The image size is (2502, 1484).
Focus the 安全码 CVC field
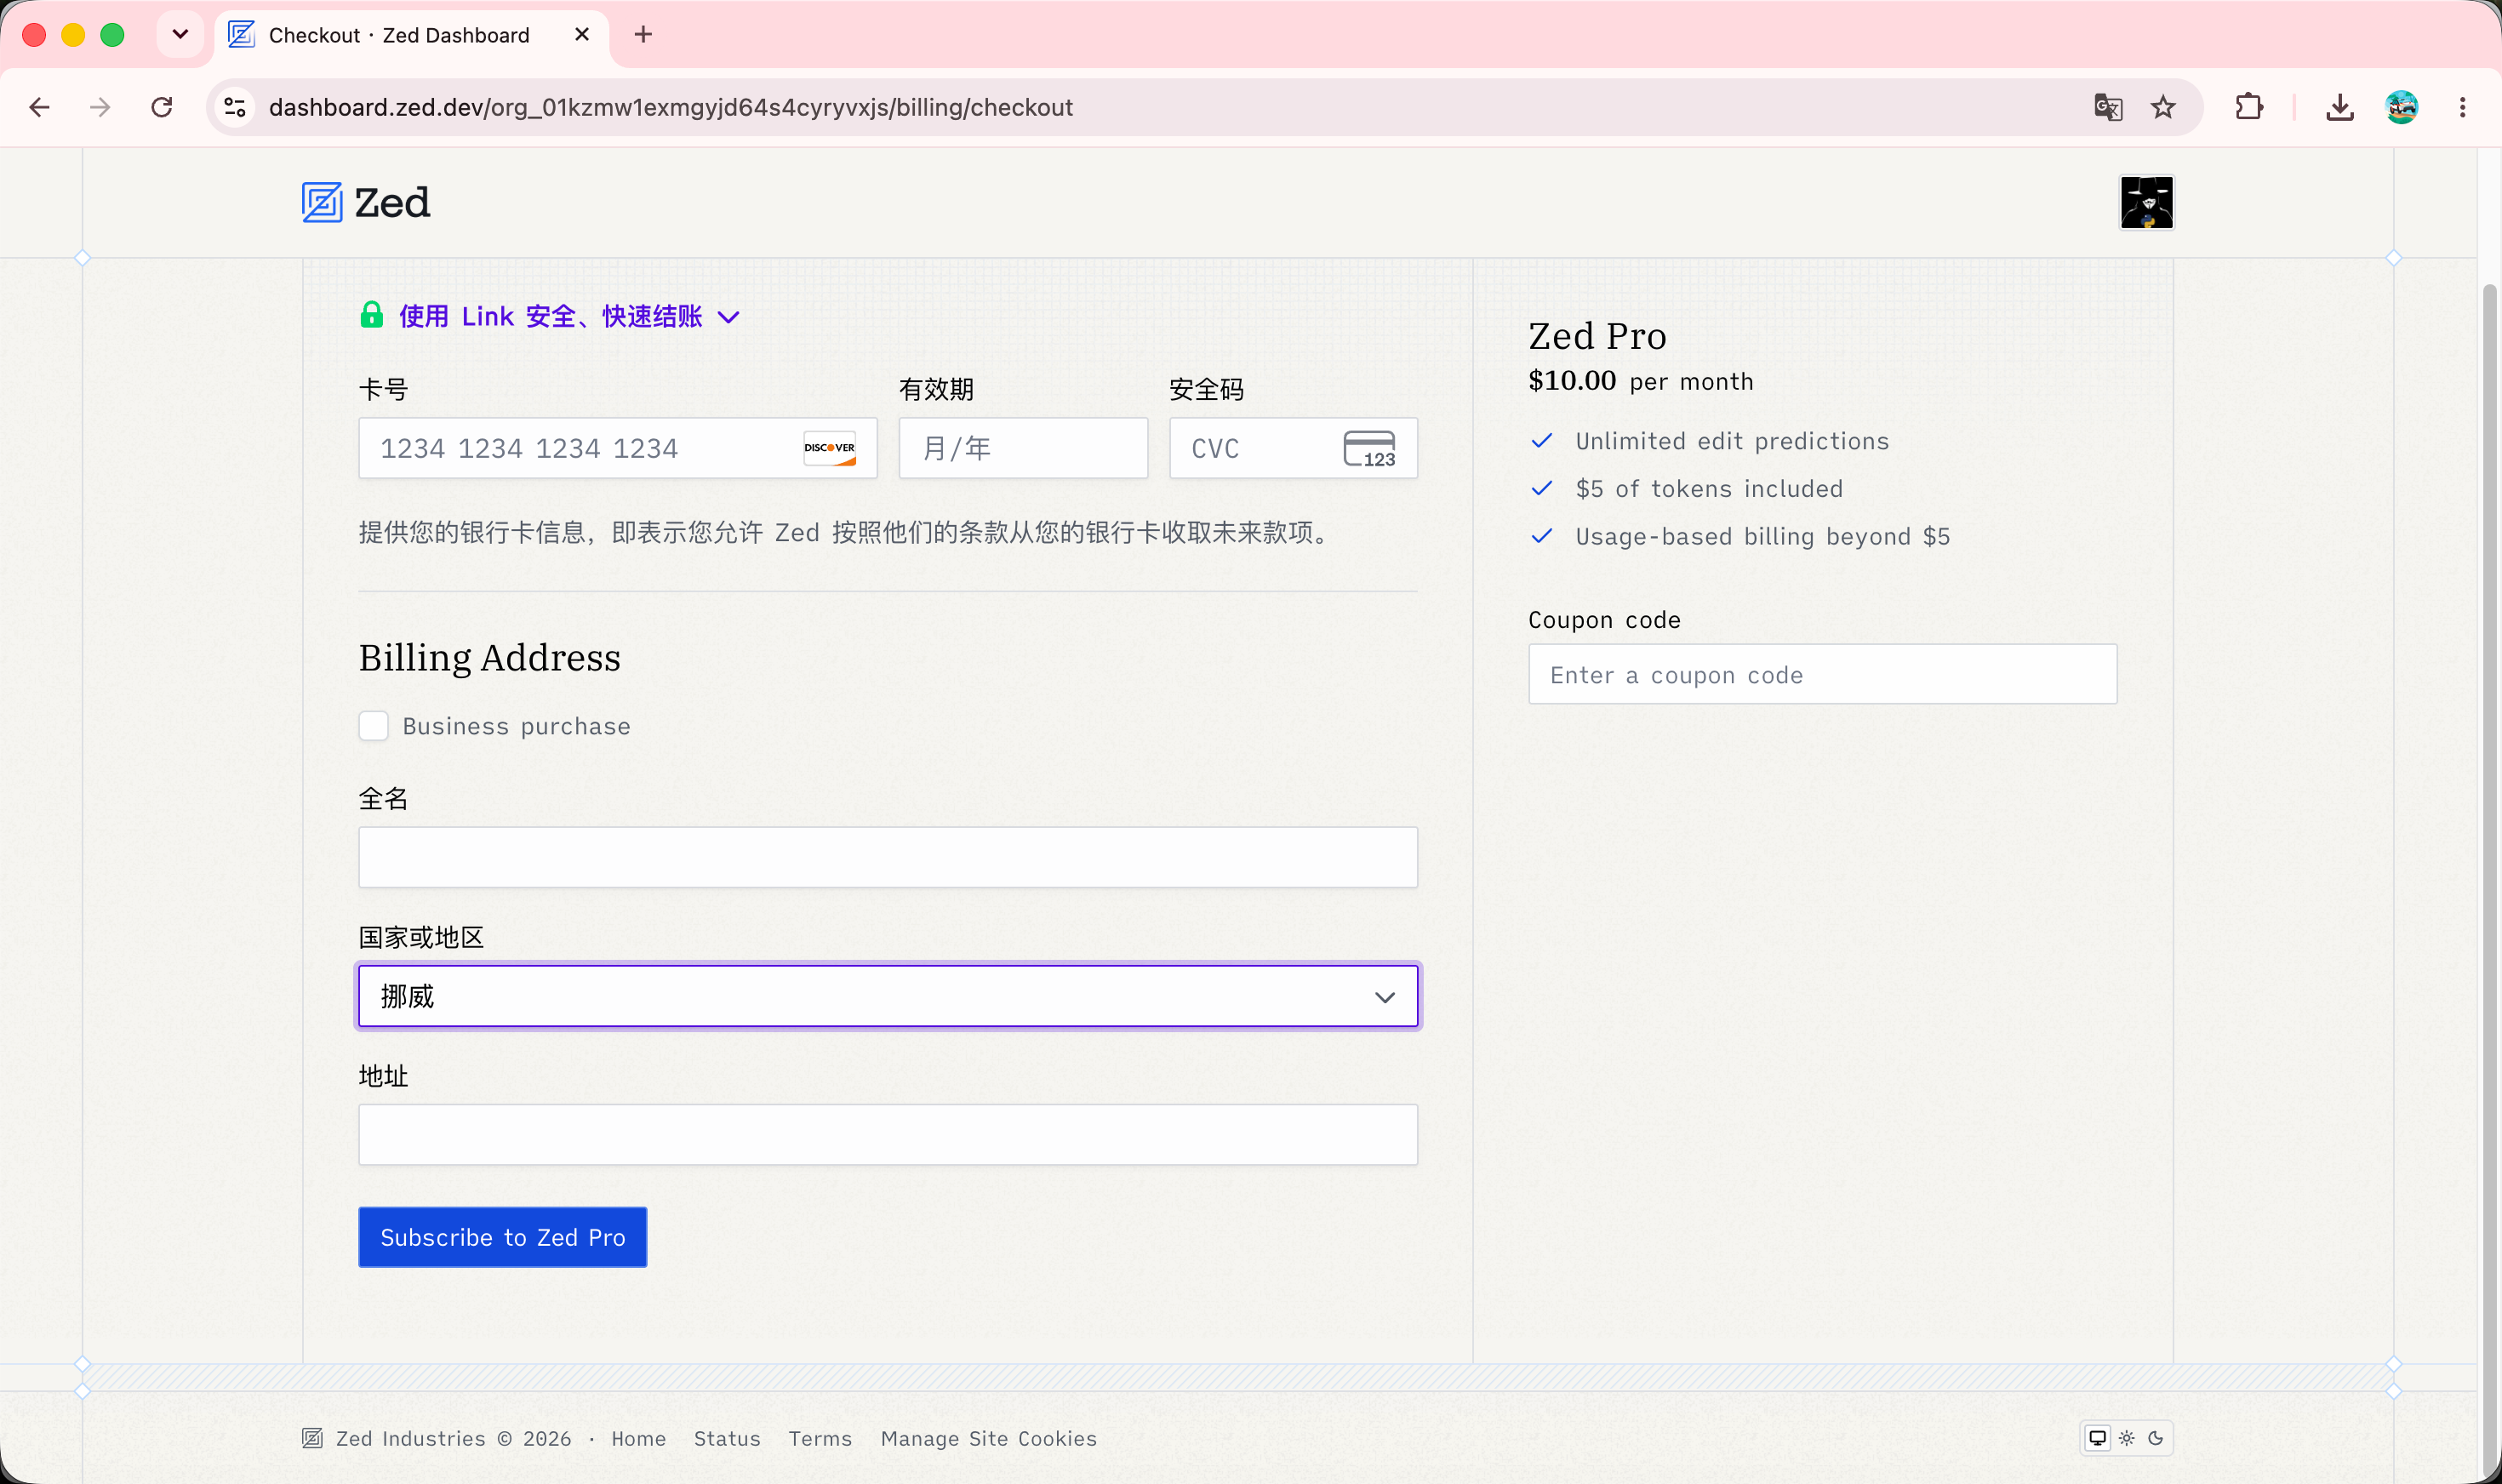tap(1293, 448)
